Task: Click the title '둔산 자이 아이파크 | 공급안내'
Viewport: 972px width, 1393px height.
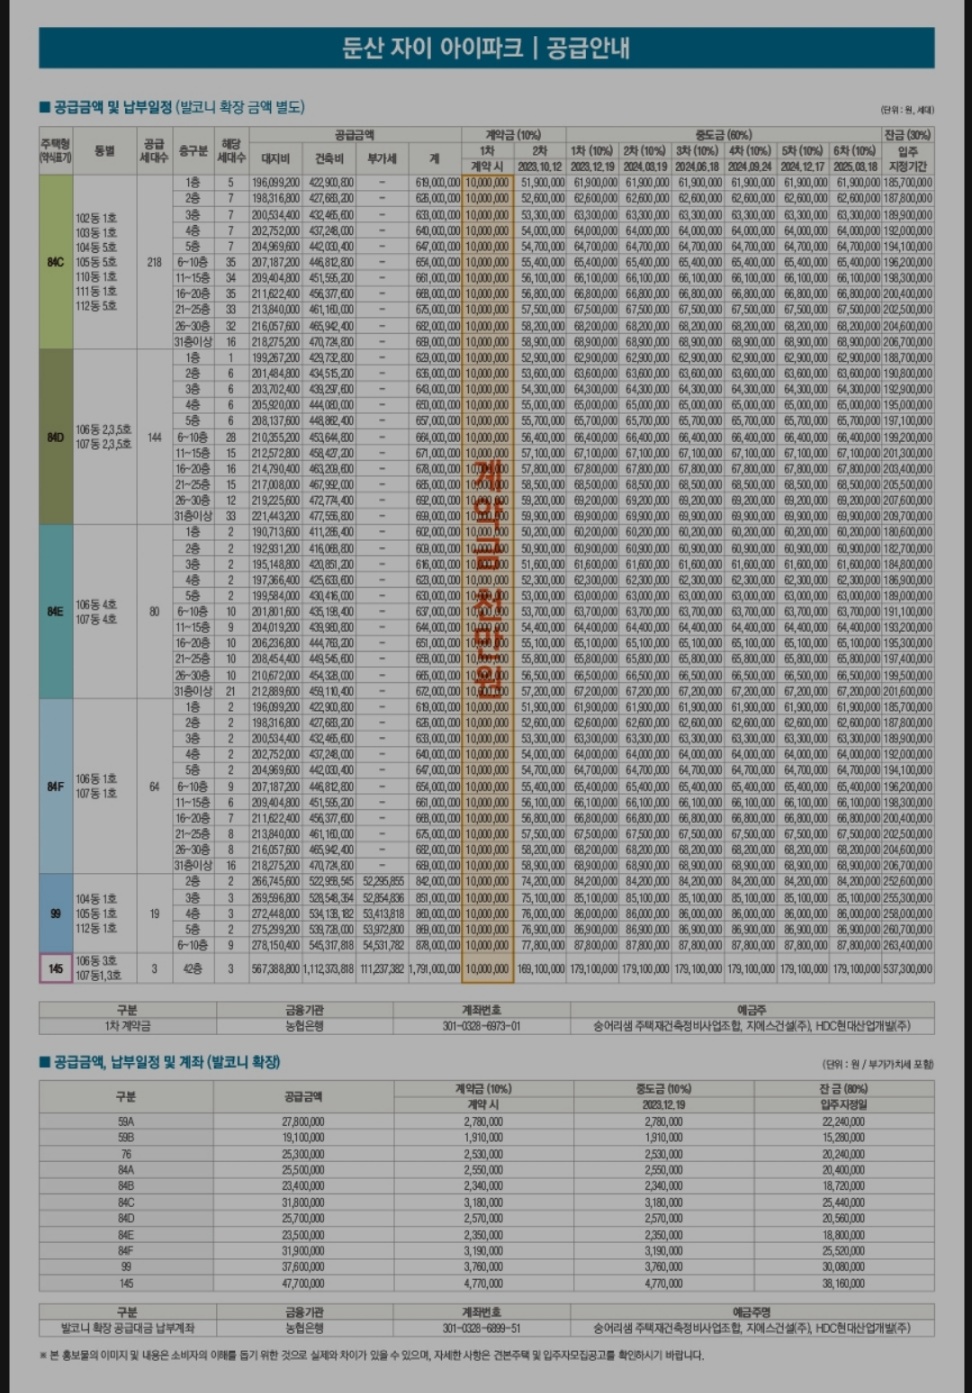Action: coord(486,48)
